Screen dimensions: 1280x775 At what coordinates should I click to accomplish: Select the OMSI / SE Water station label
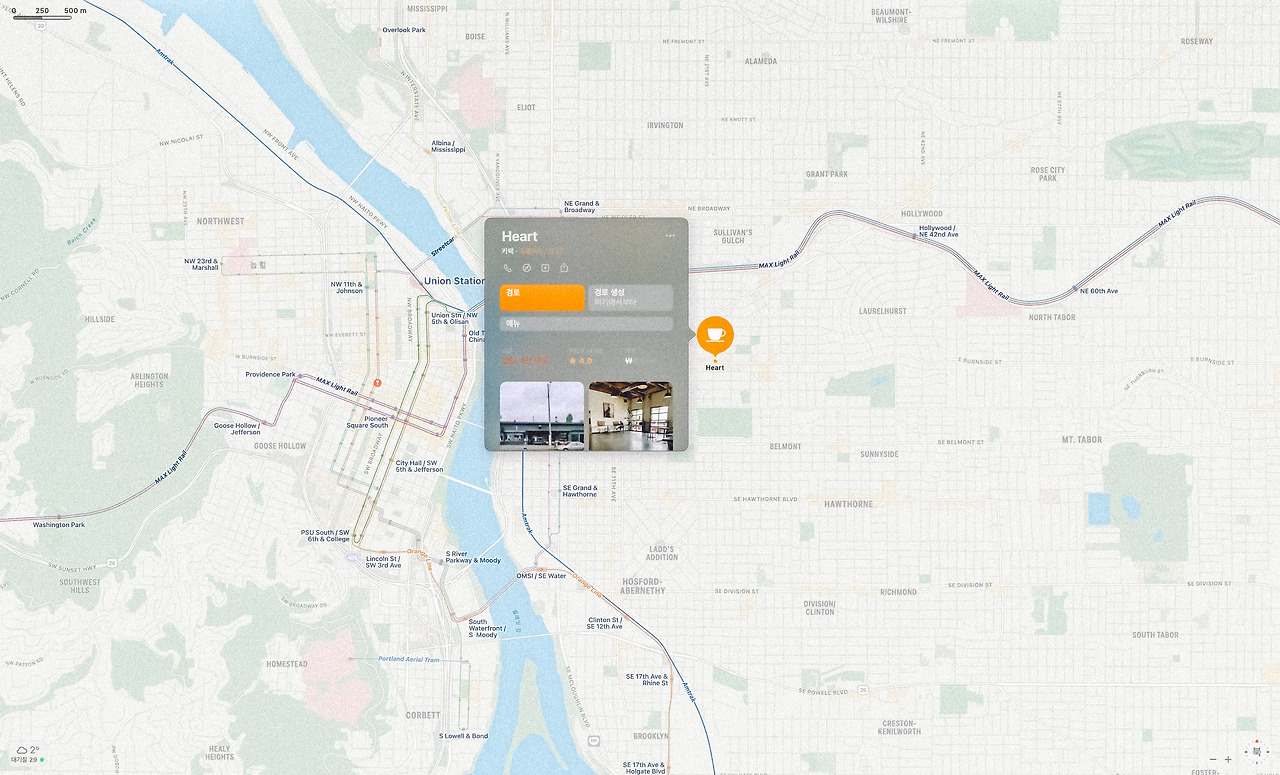point(541,576)
